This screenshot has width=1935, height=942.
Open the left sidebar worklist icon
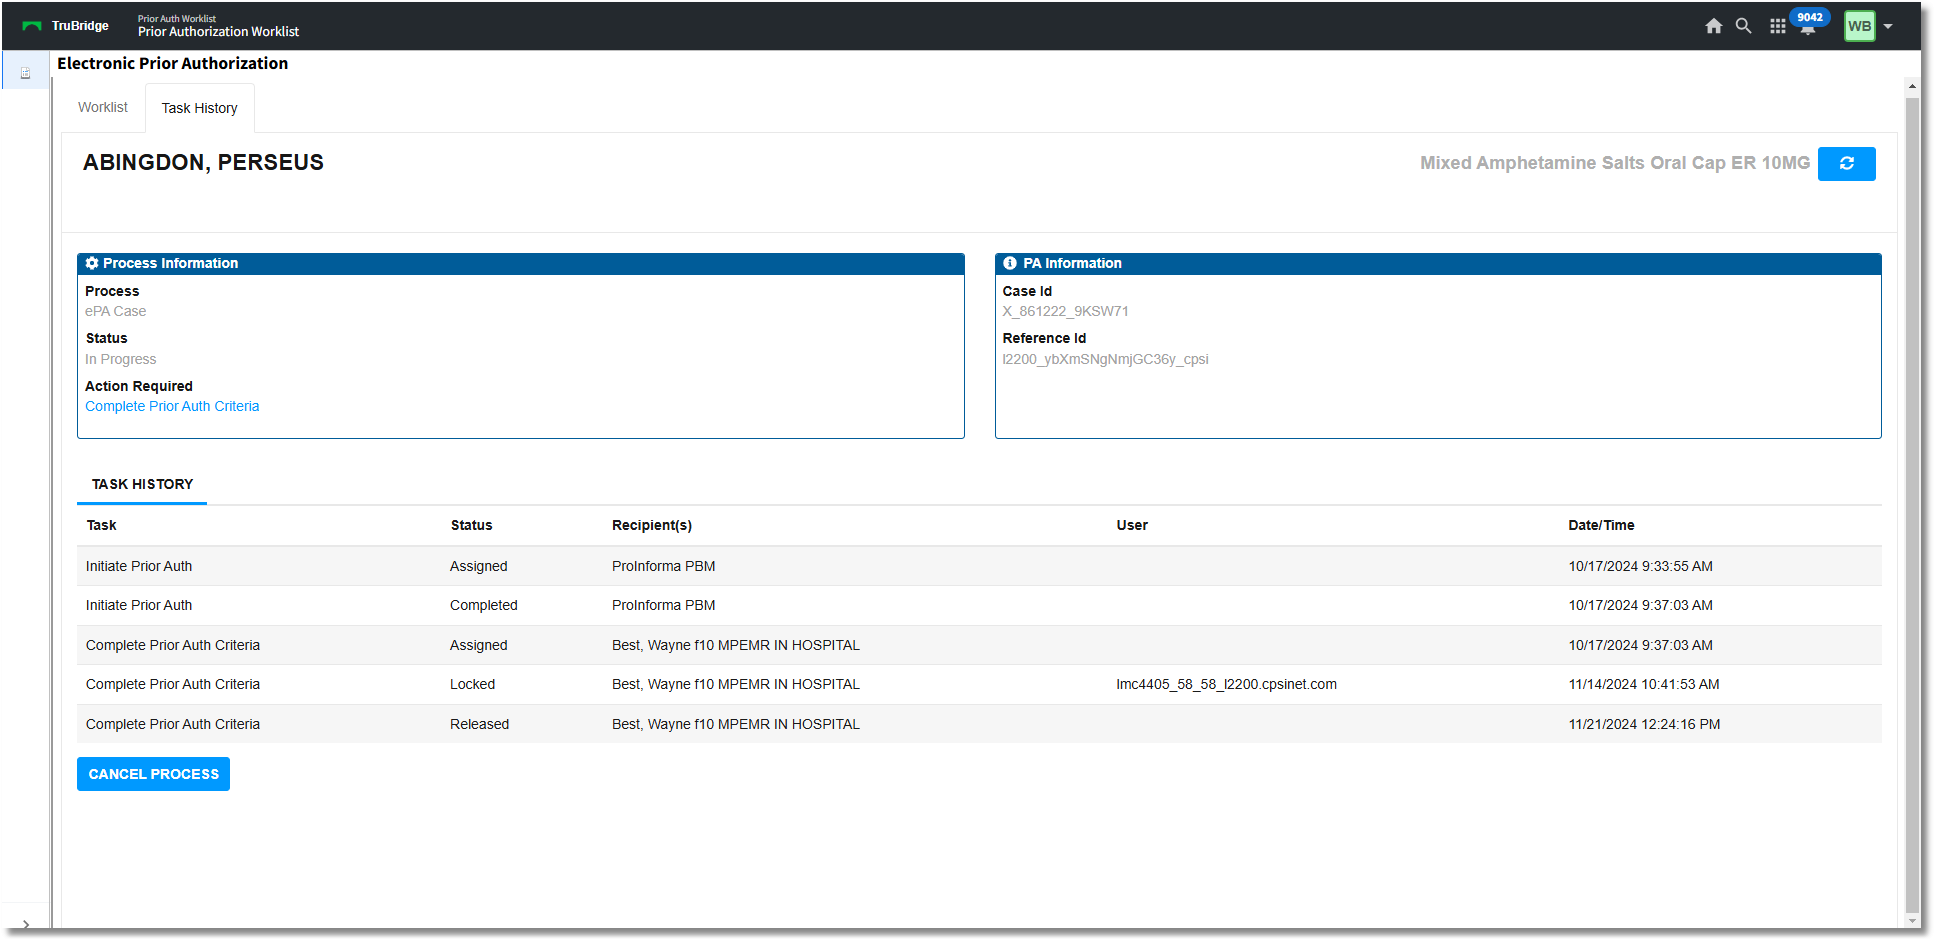pos(26,73)
